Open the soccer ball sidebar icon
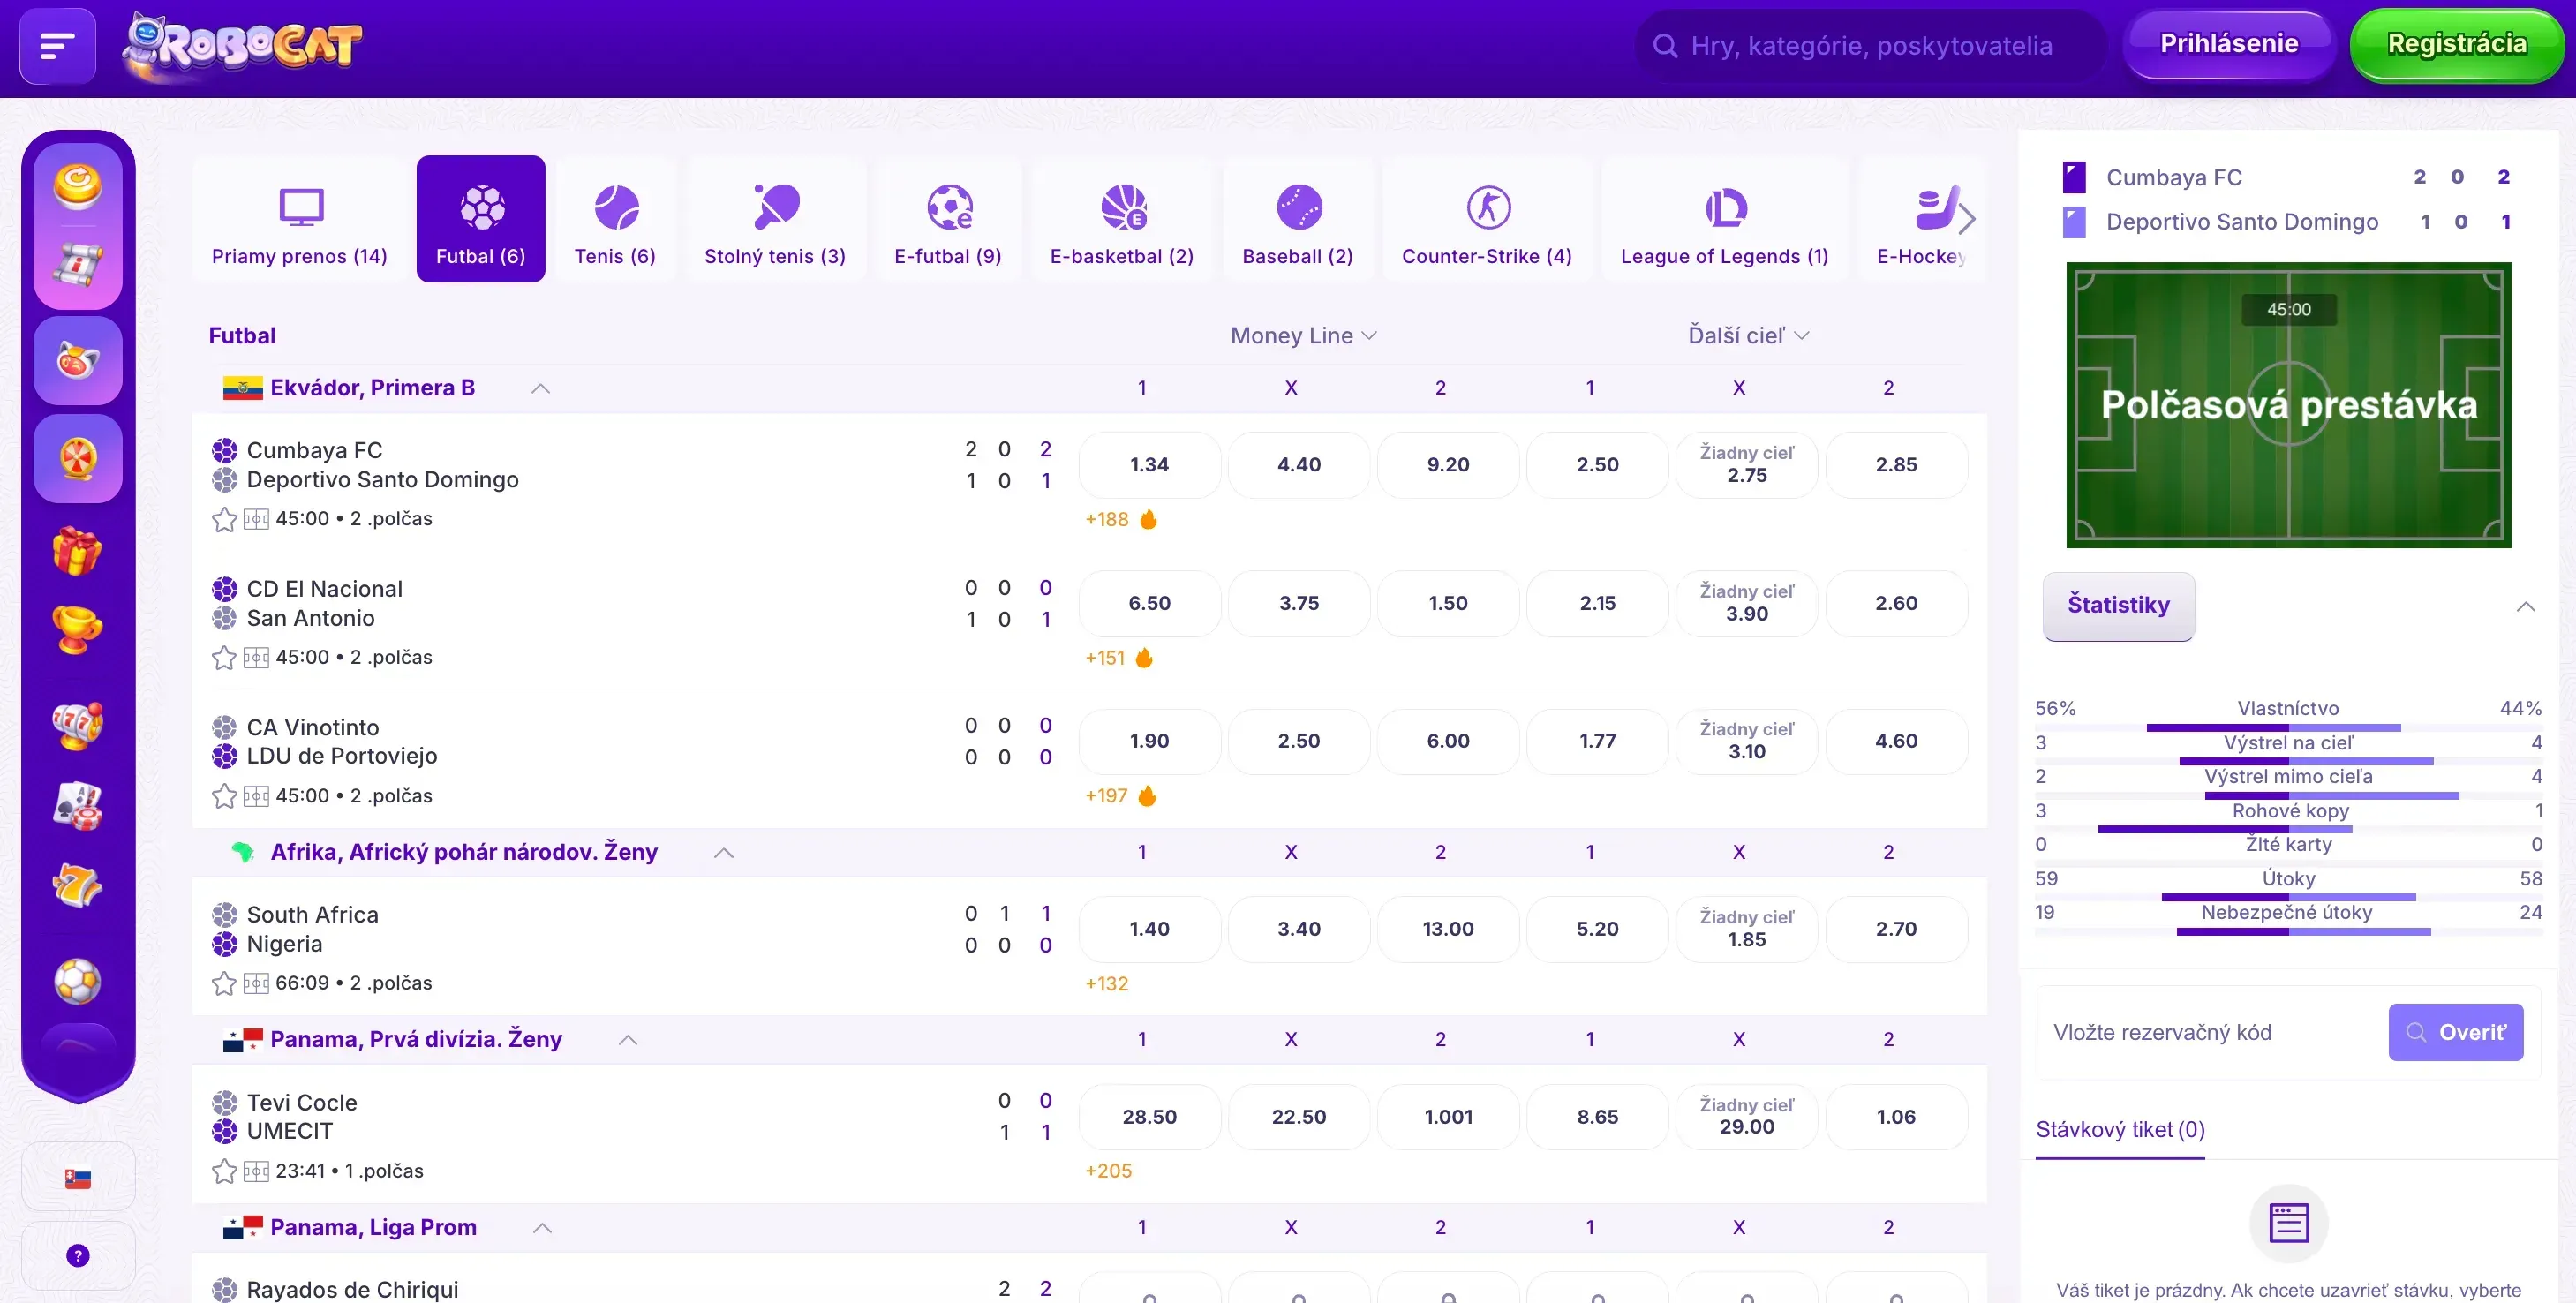This screenshot has width=2576, height=1303. click(x=78, y=981)
